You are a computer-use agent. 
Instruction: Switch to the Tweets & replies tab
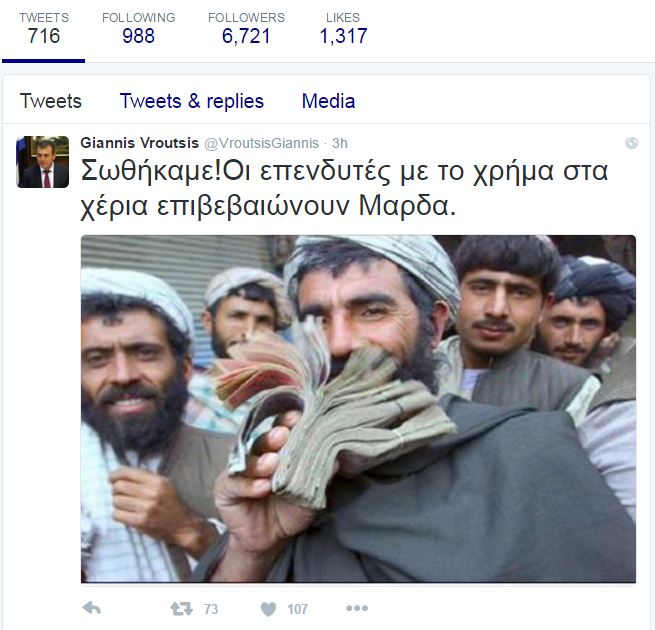(x=192, y=101)
